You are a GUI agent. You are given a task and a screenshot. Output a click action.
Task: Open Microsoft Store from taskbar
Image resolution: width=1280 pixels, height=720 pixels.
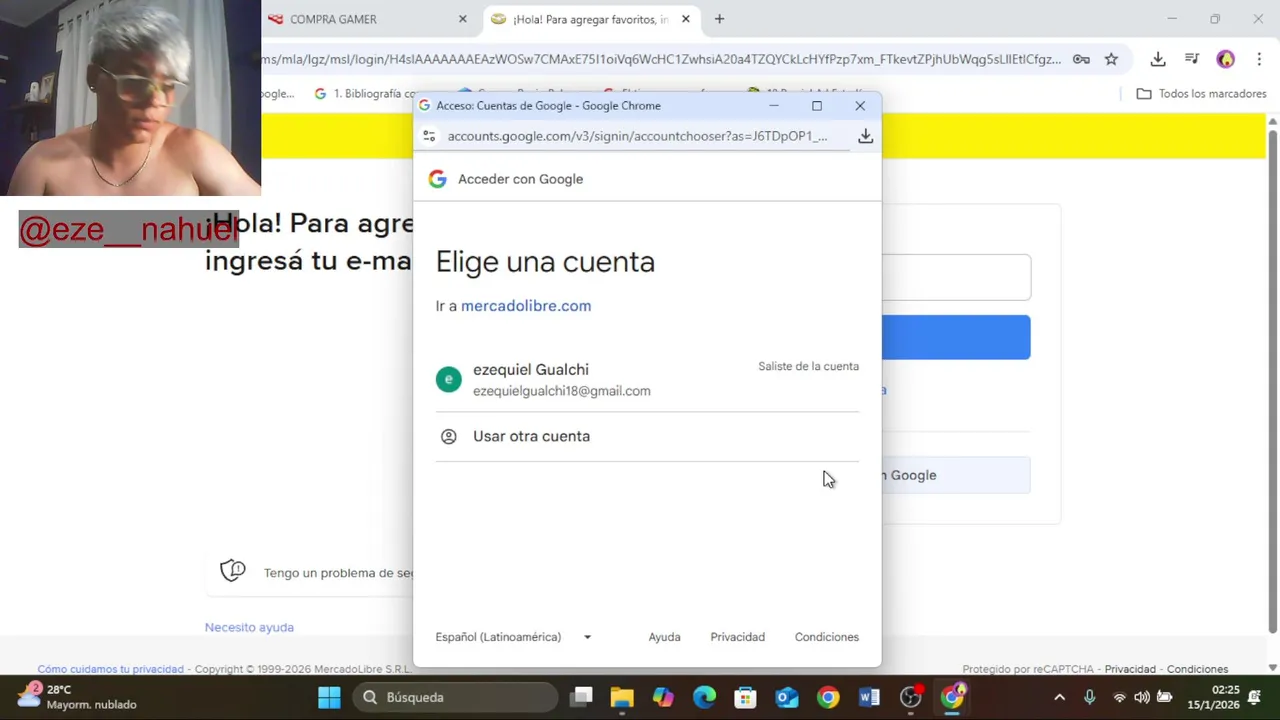(745, 697)
